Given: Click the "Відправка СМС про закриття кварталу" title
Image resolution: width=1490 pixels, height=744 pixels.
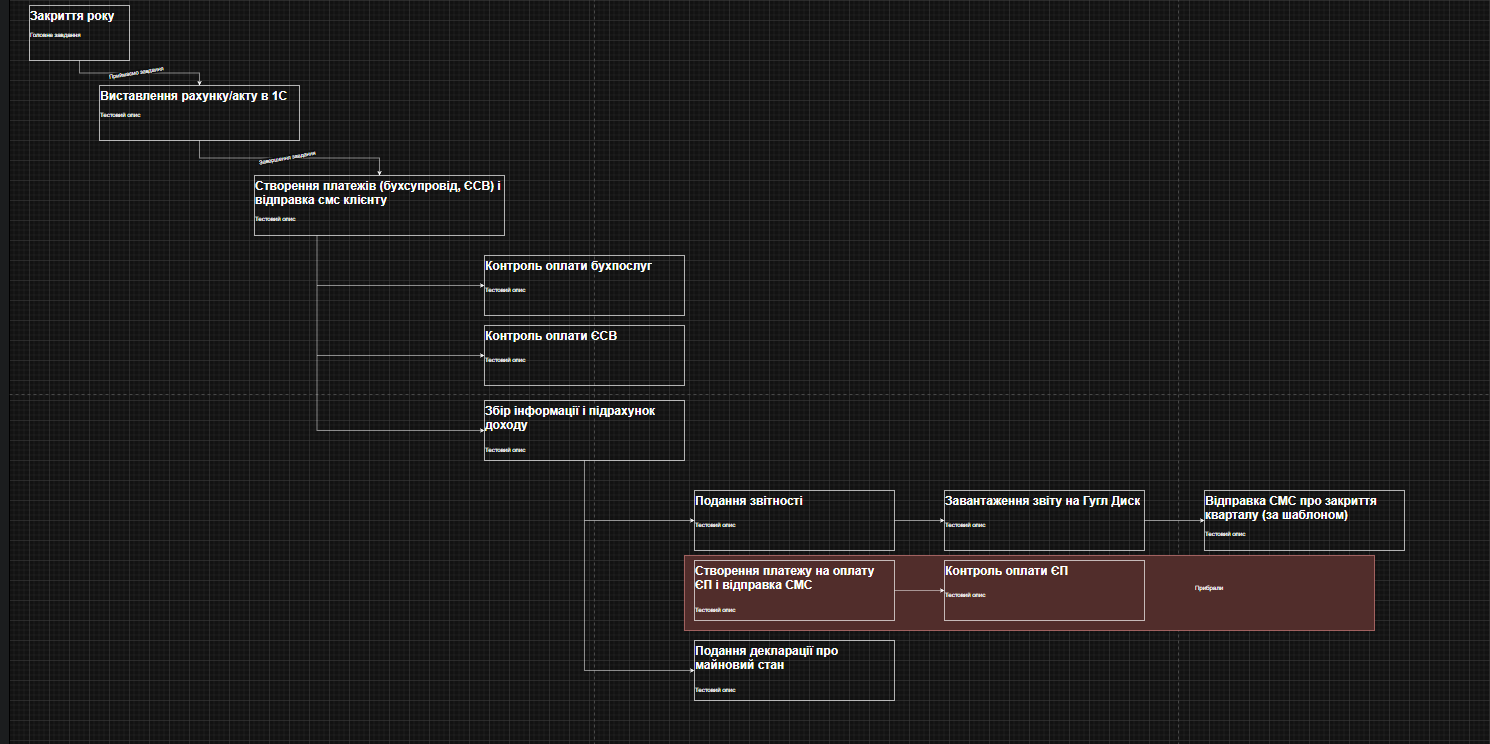Looking at the screenshot, I should 1291,507.
